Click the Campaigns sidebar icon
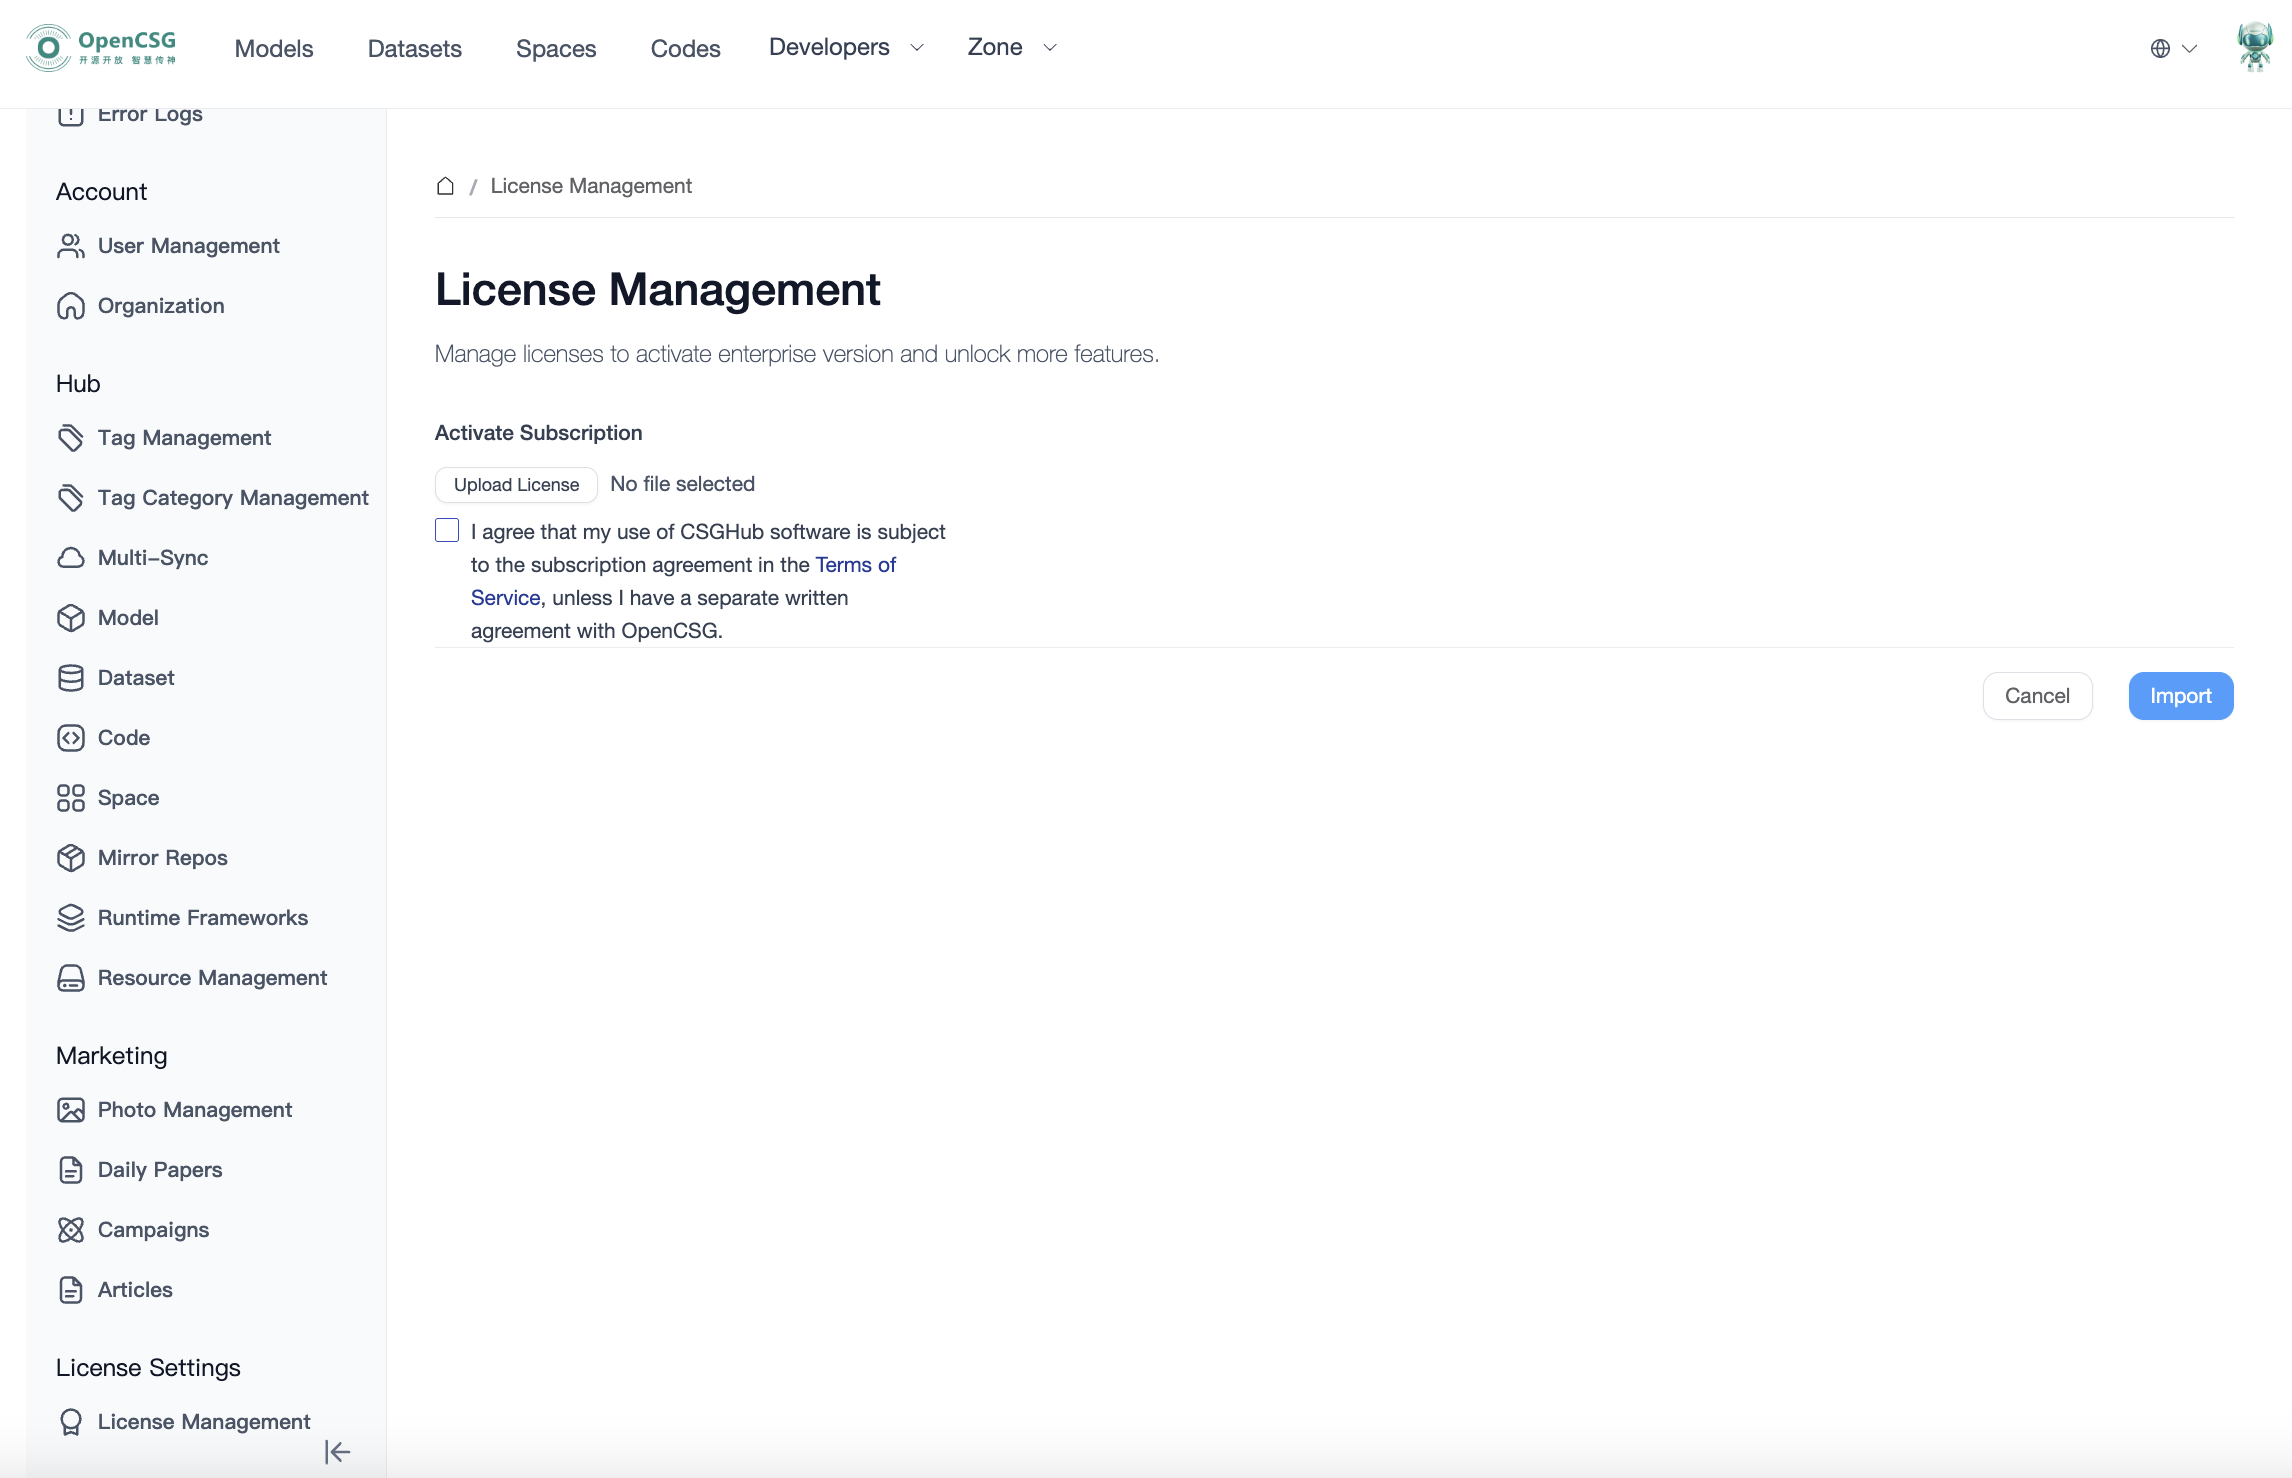Screen dimensions: 2292x1478 pos(71,1230)
